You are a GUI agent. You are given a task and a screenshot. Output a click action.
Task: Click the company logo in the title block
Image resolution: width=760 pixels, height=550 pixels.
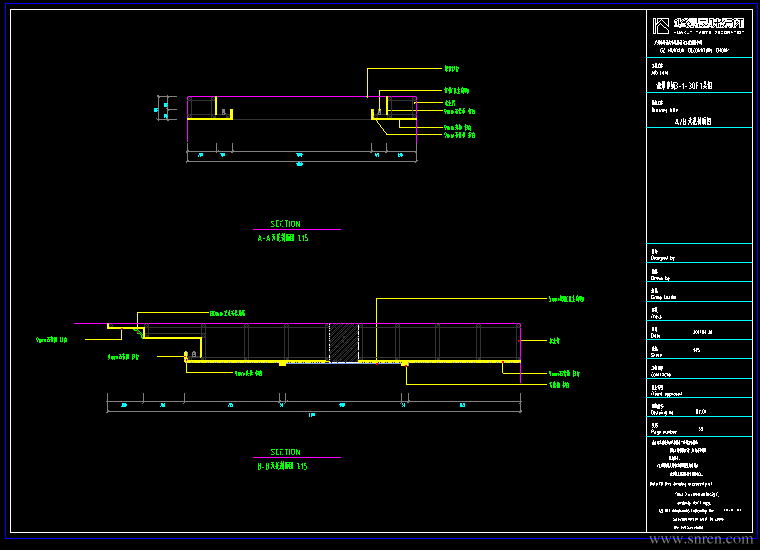(x=661, y=26)
